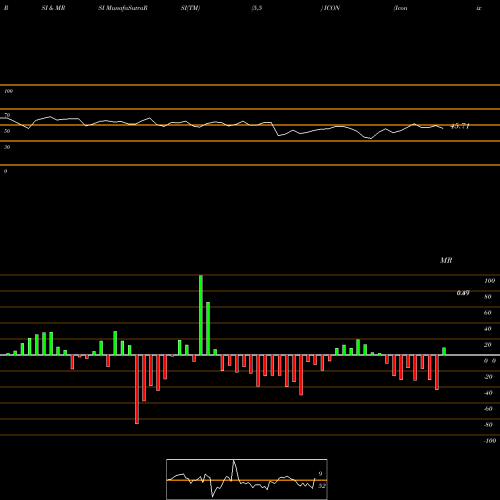Screen dimensions: 500x500
Task: Click the MR axis label -60
Action: 488,409
